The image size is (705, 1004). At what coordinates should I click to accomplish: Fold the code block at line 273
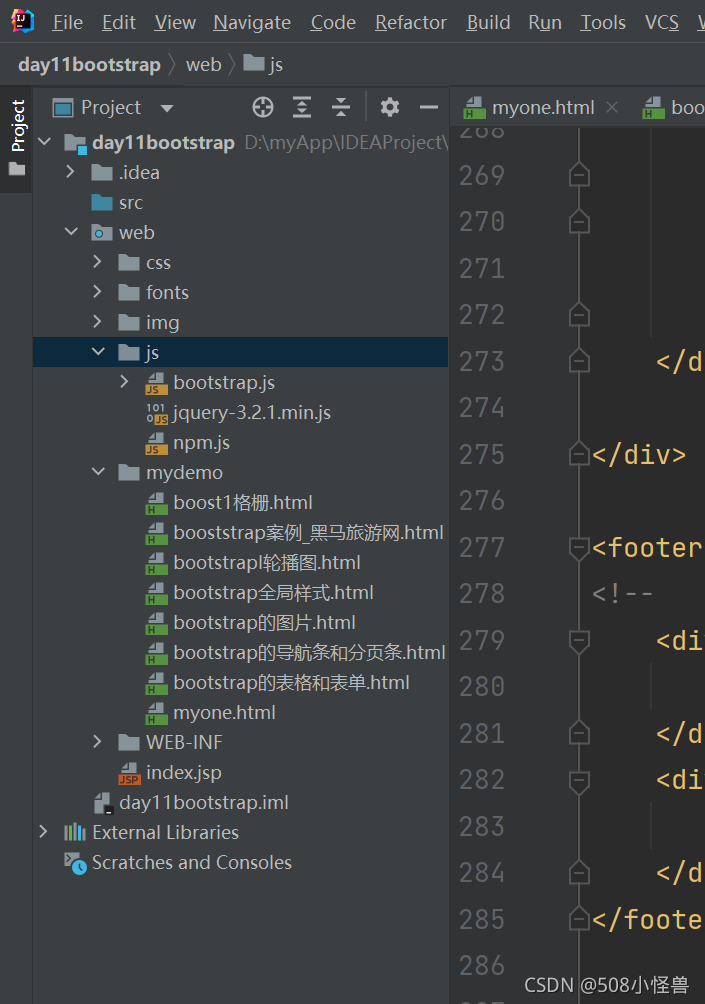(x=579, y=361)
